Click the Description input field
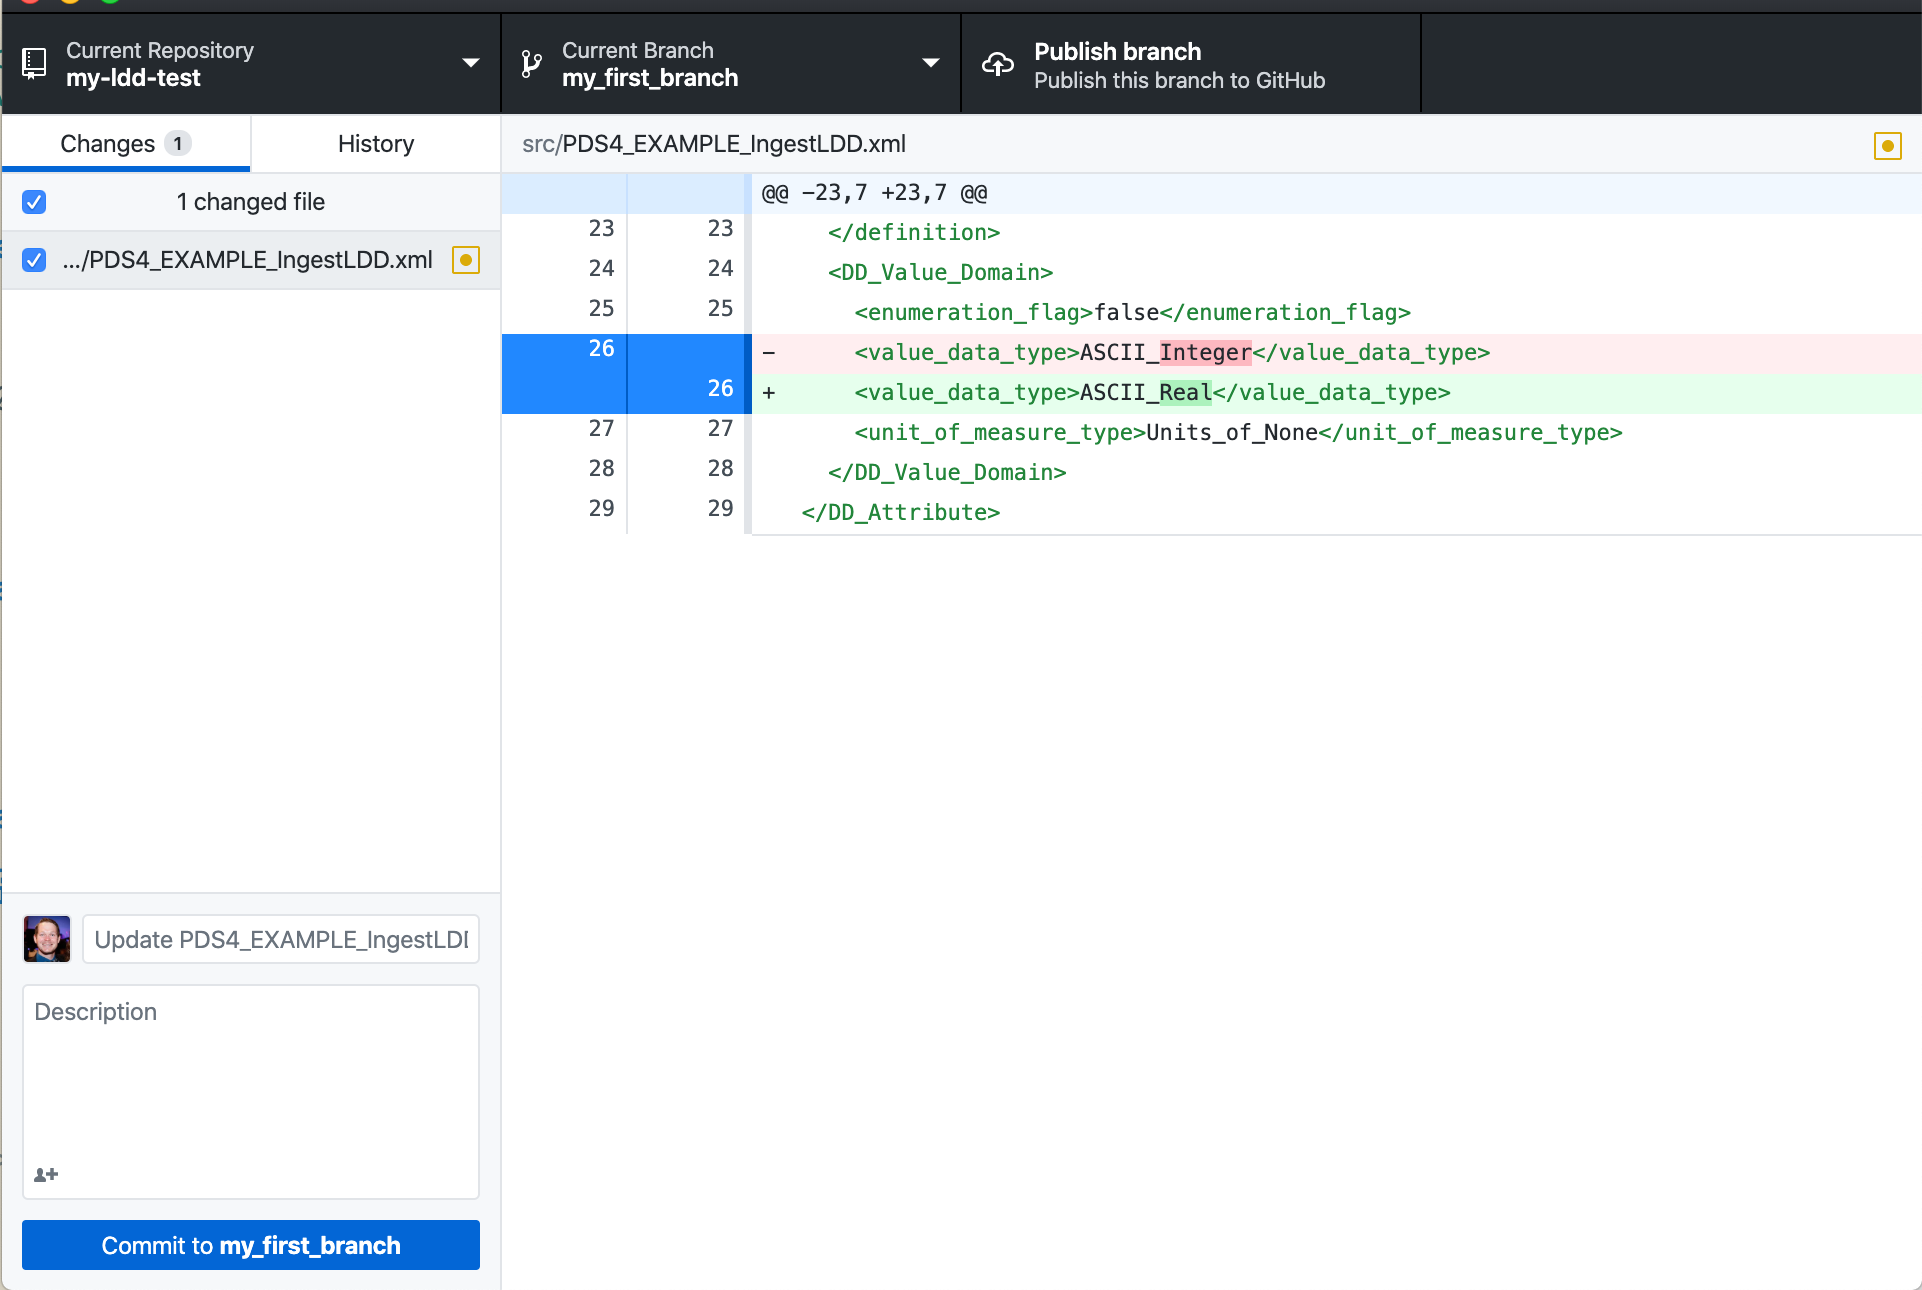This screenshot has height=1290, width=1922. pyautogui.click(x=251, y=1088)
